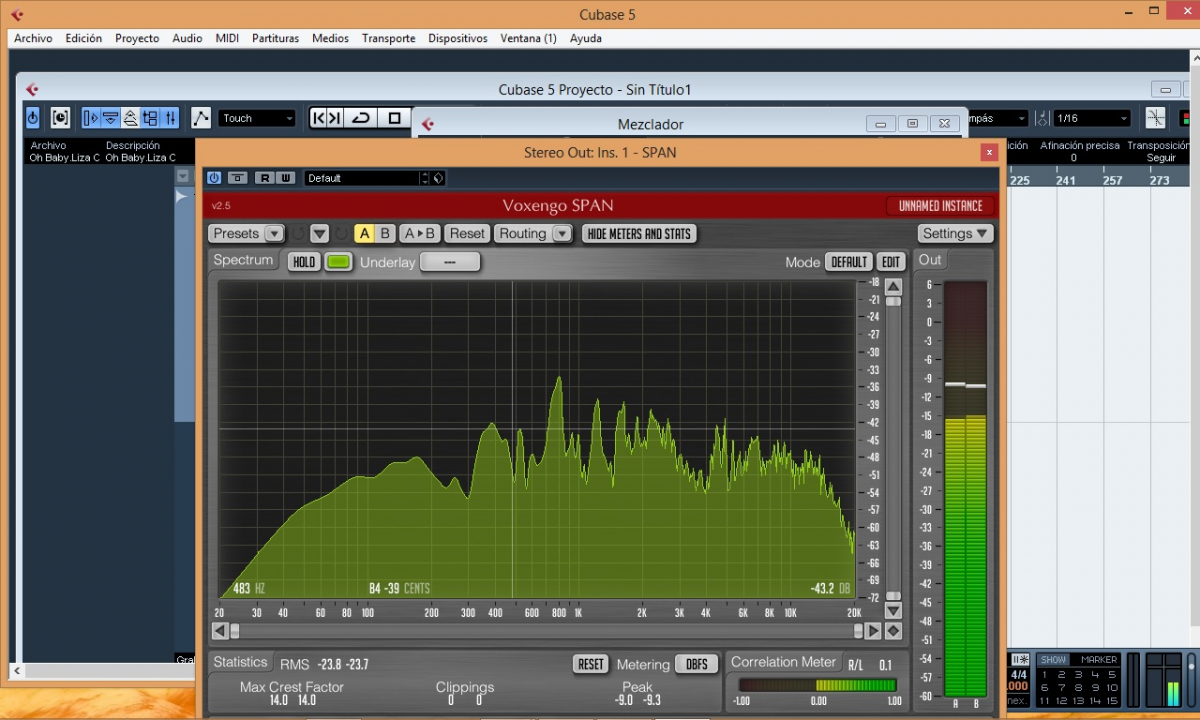1200x720 pixels.
Task: Enable Read automation (R) on plugin
Action: 264,178
